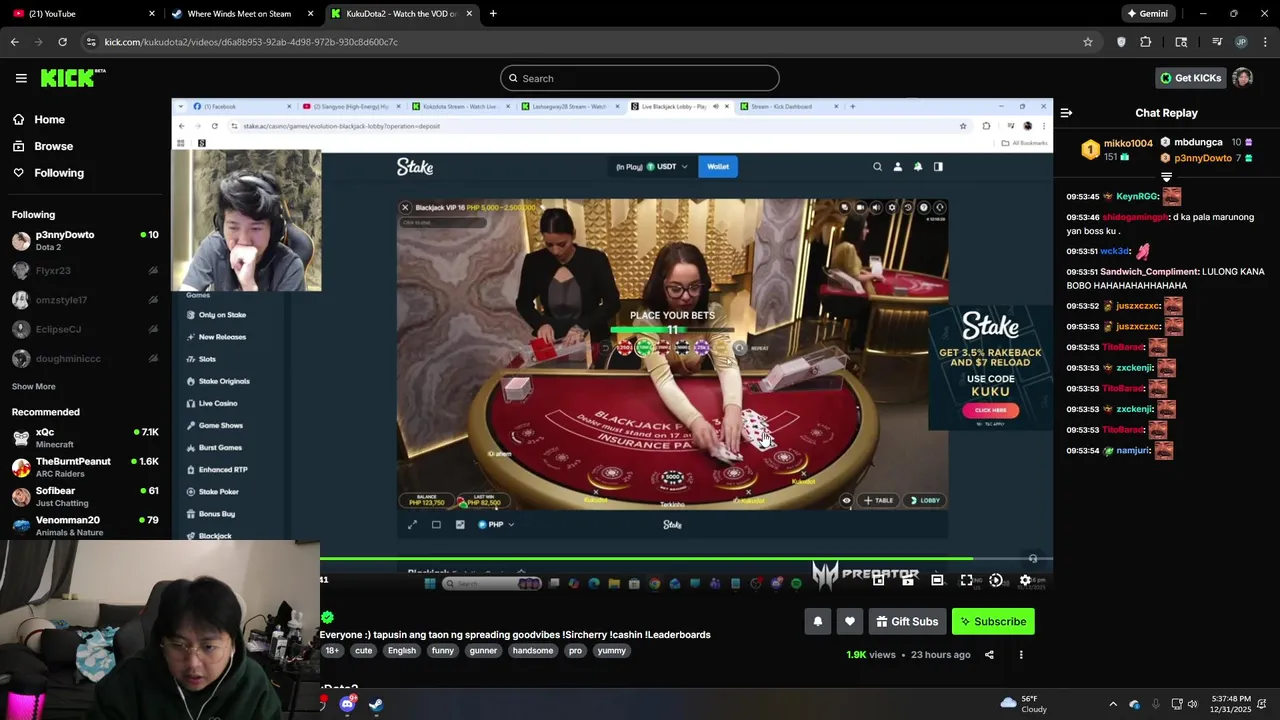This screenshot has height=720, width=1280.
Task: Open xQc recommended channel
Action: click(85, 437)
